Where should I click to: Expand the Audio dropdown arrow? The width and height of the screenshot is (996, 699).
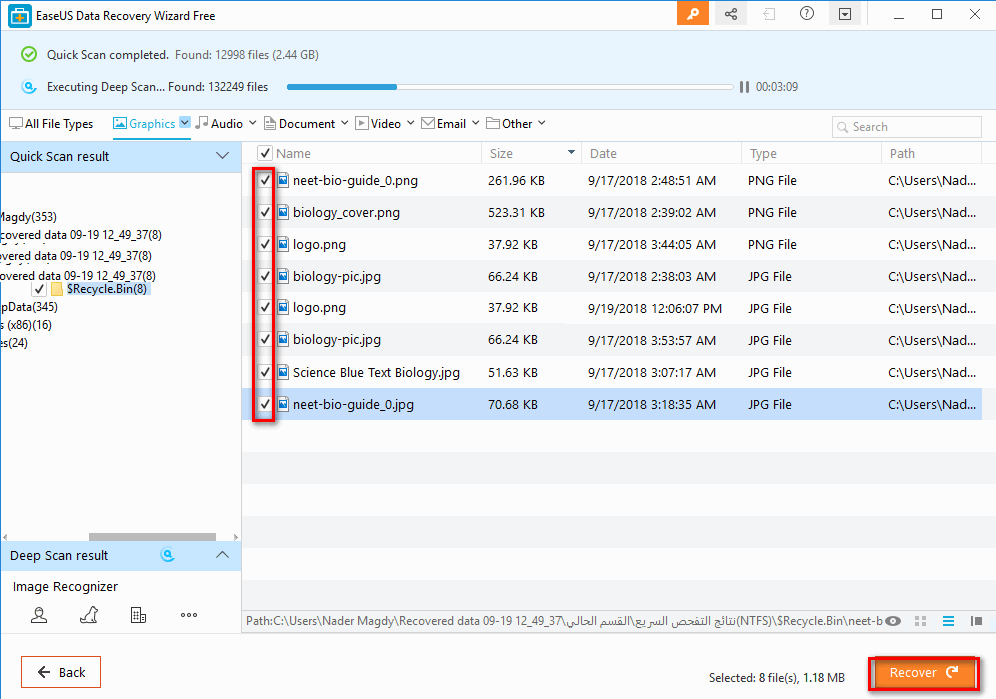[x=252, y=123]
